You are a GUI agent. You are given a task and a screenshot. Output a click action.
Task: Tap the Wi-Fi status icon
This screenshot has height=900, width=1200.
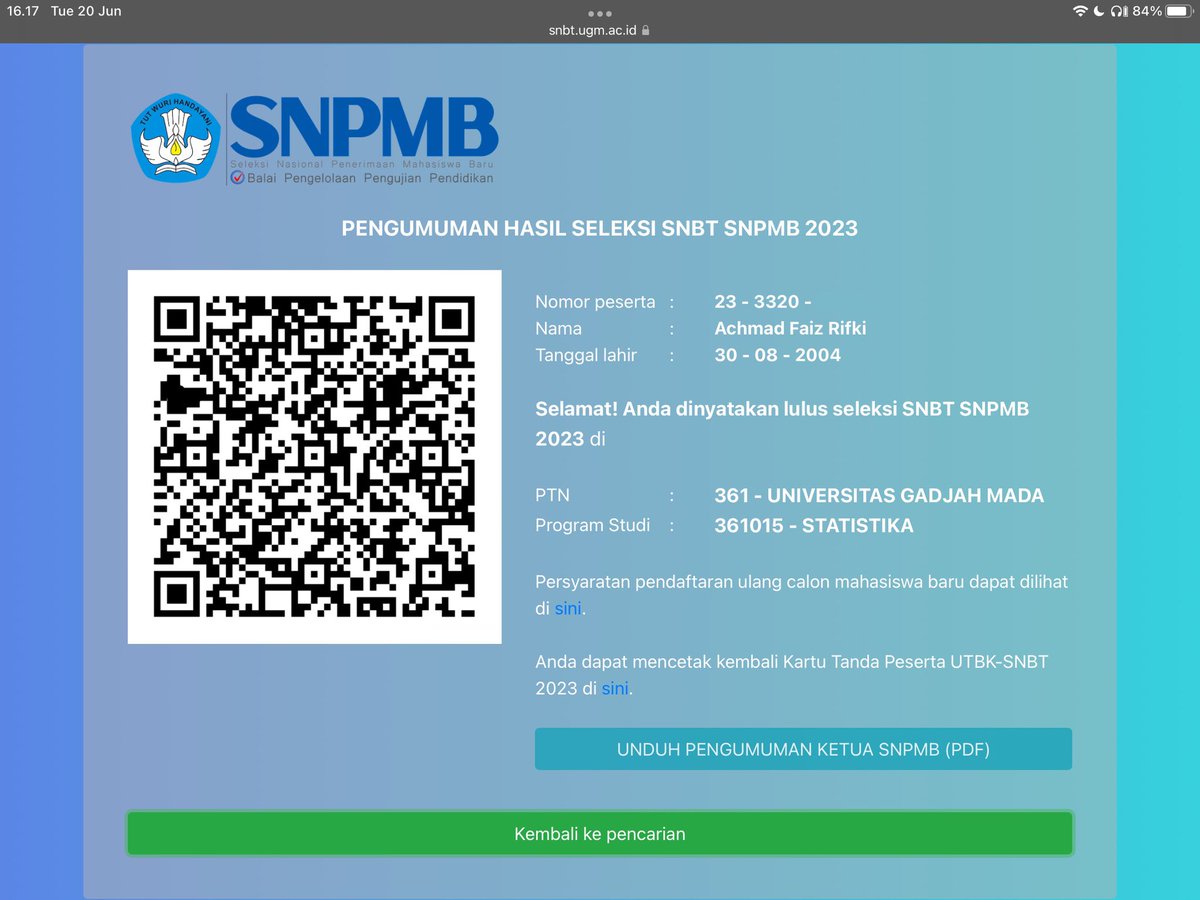click(x=1080, y=11)
